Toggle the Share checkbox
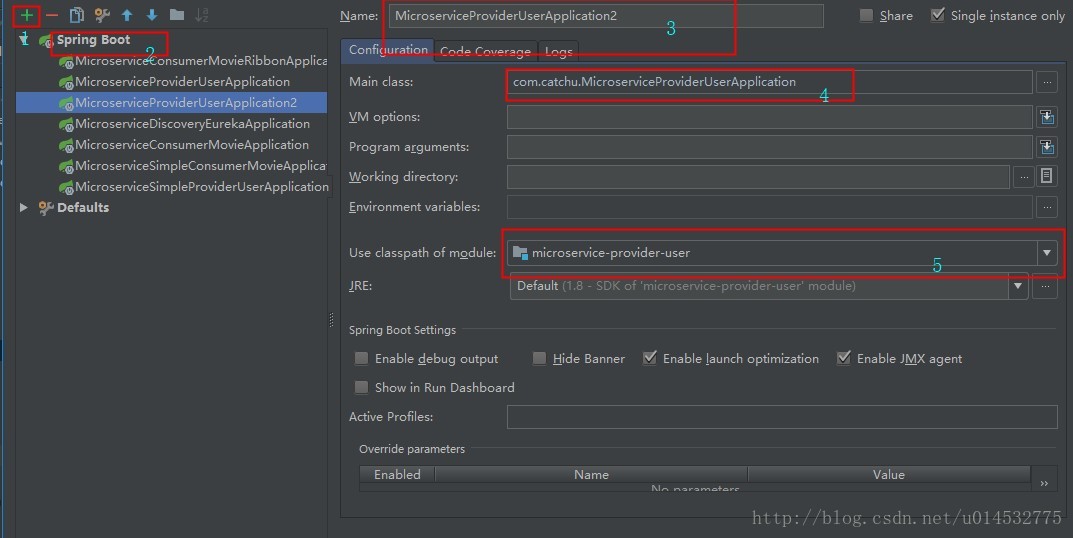 (x=866, y=15)
